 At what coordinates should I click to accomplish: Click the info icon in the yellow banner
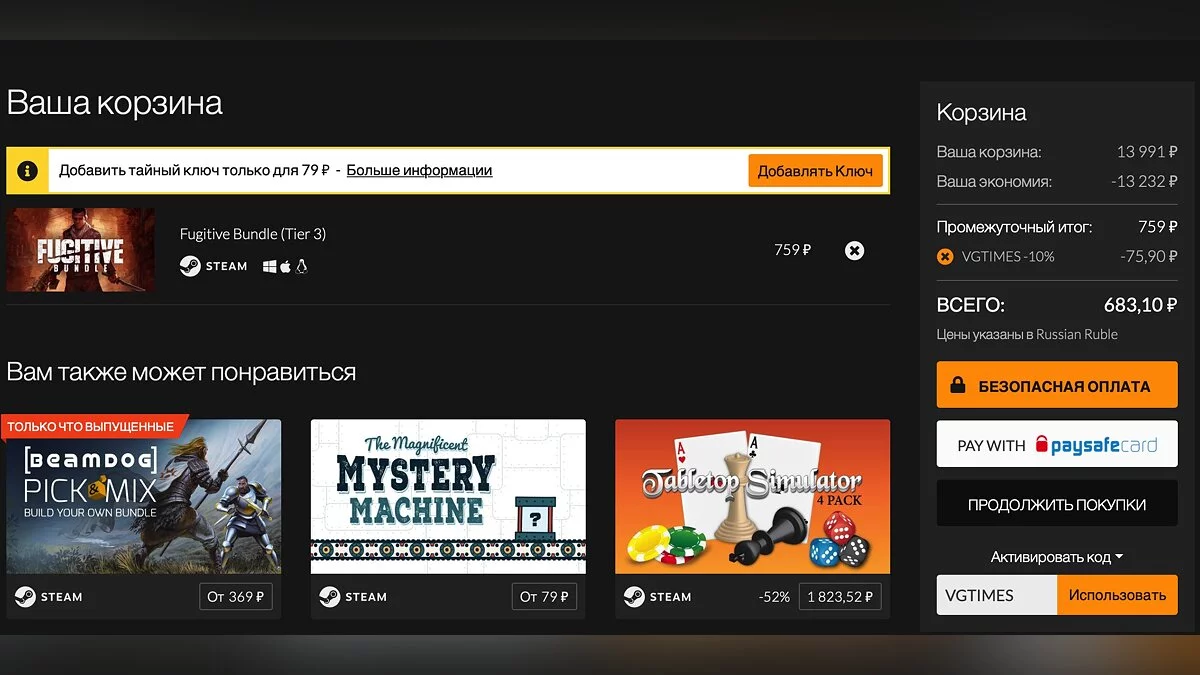click(x=28, y=171)
